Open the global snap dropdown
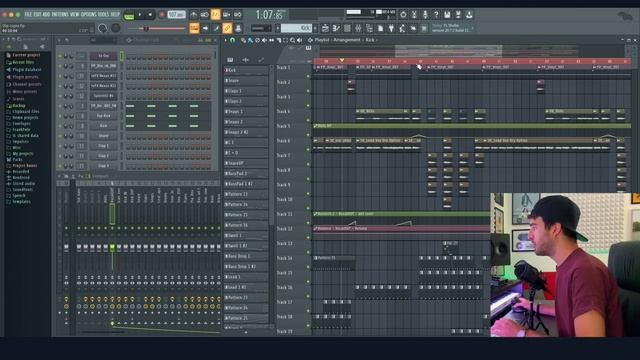The image size is (640, 360). (x=261, y=29)
